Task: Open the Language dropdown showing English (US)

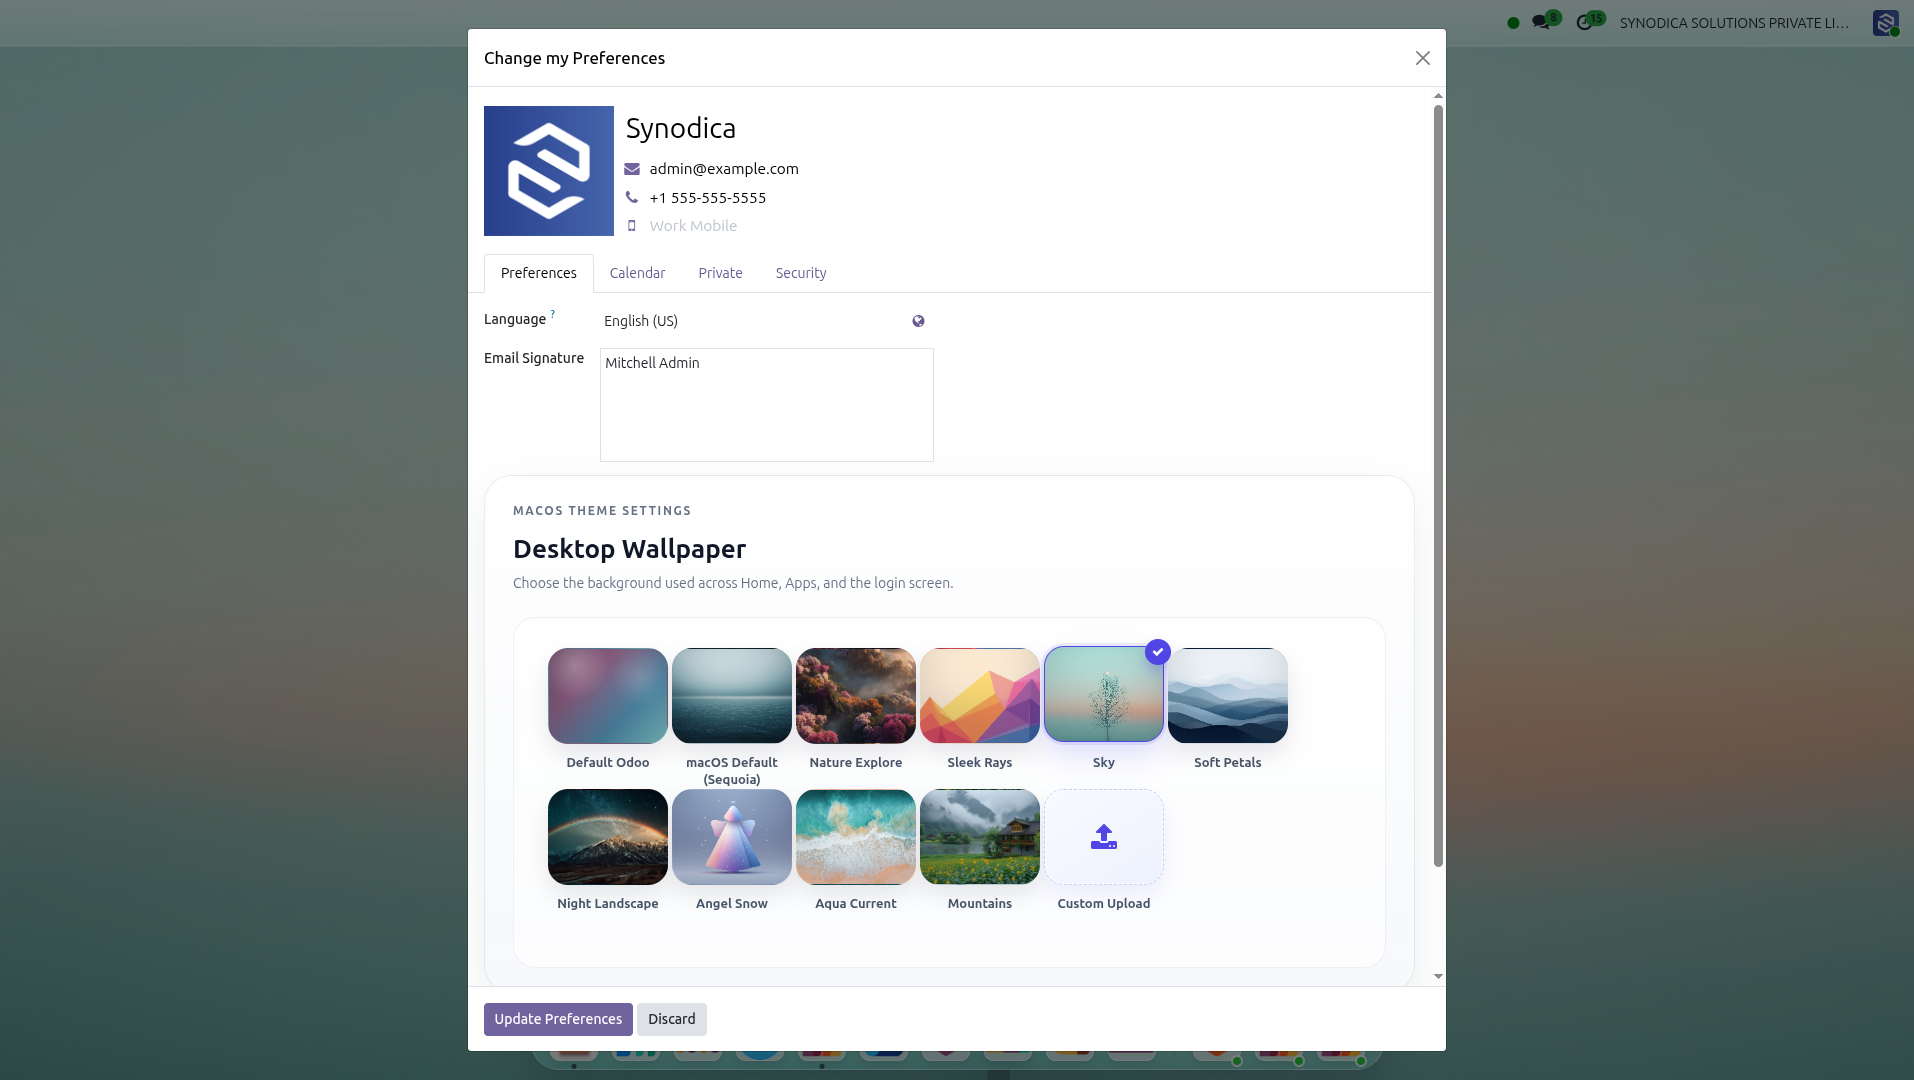Action: click(x=753, y=321)
